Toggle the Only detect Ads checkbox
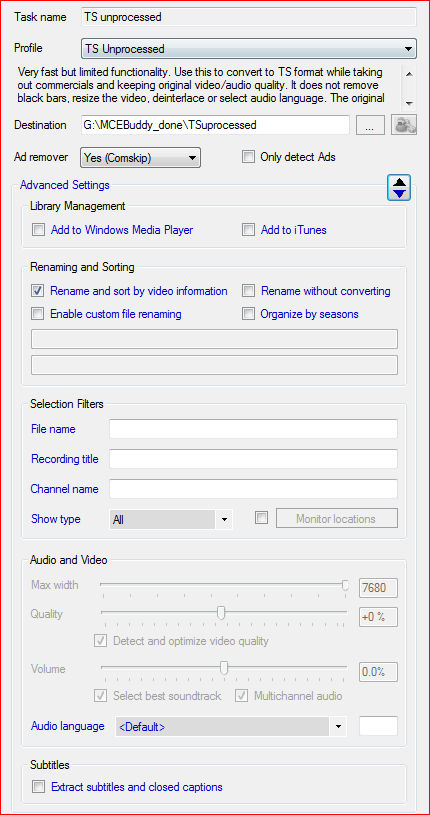The height and width of the screenshot is (815, 430). point(249,157)
